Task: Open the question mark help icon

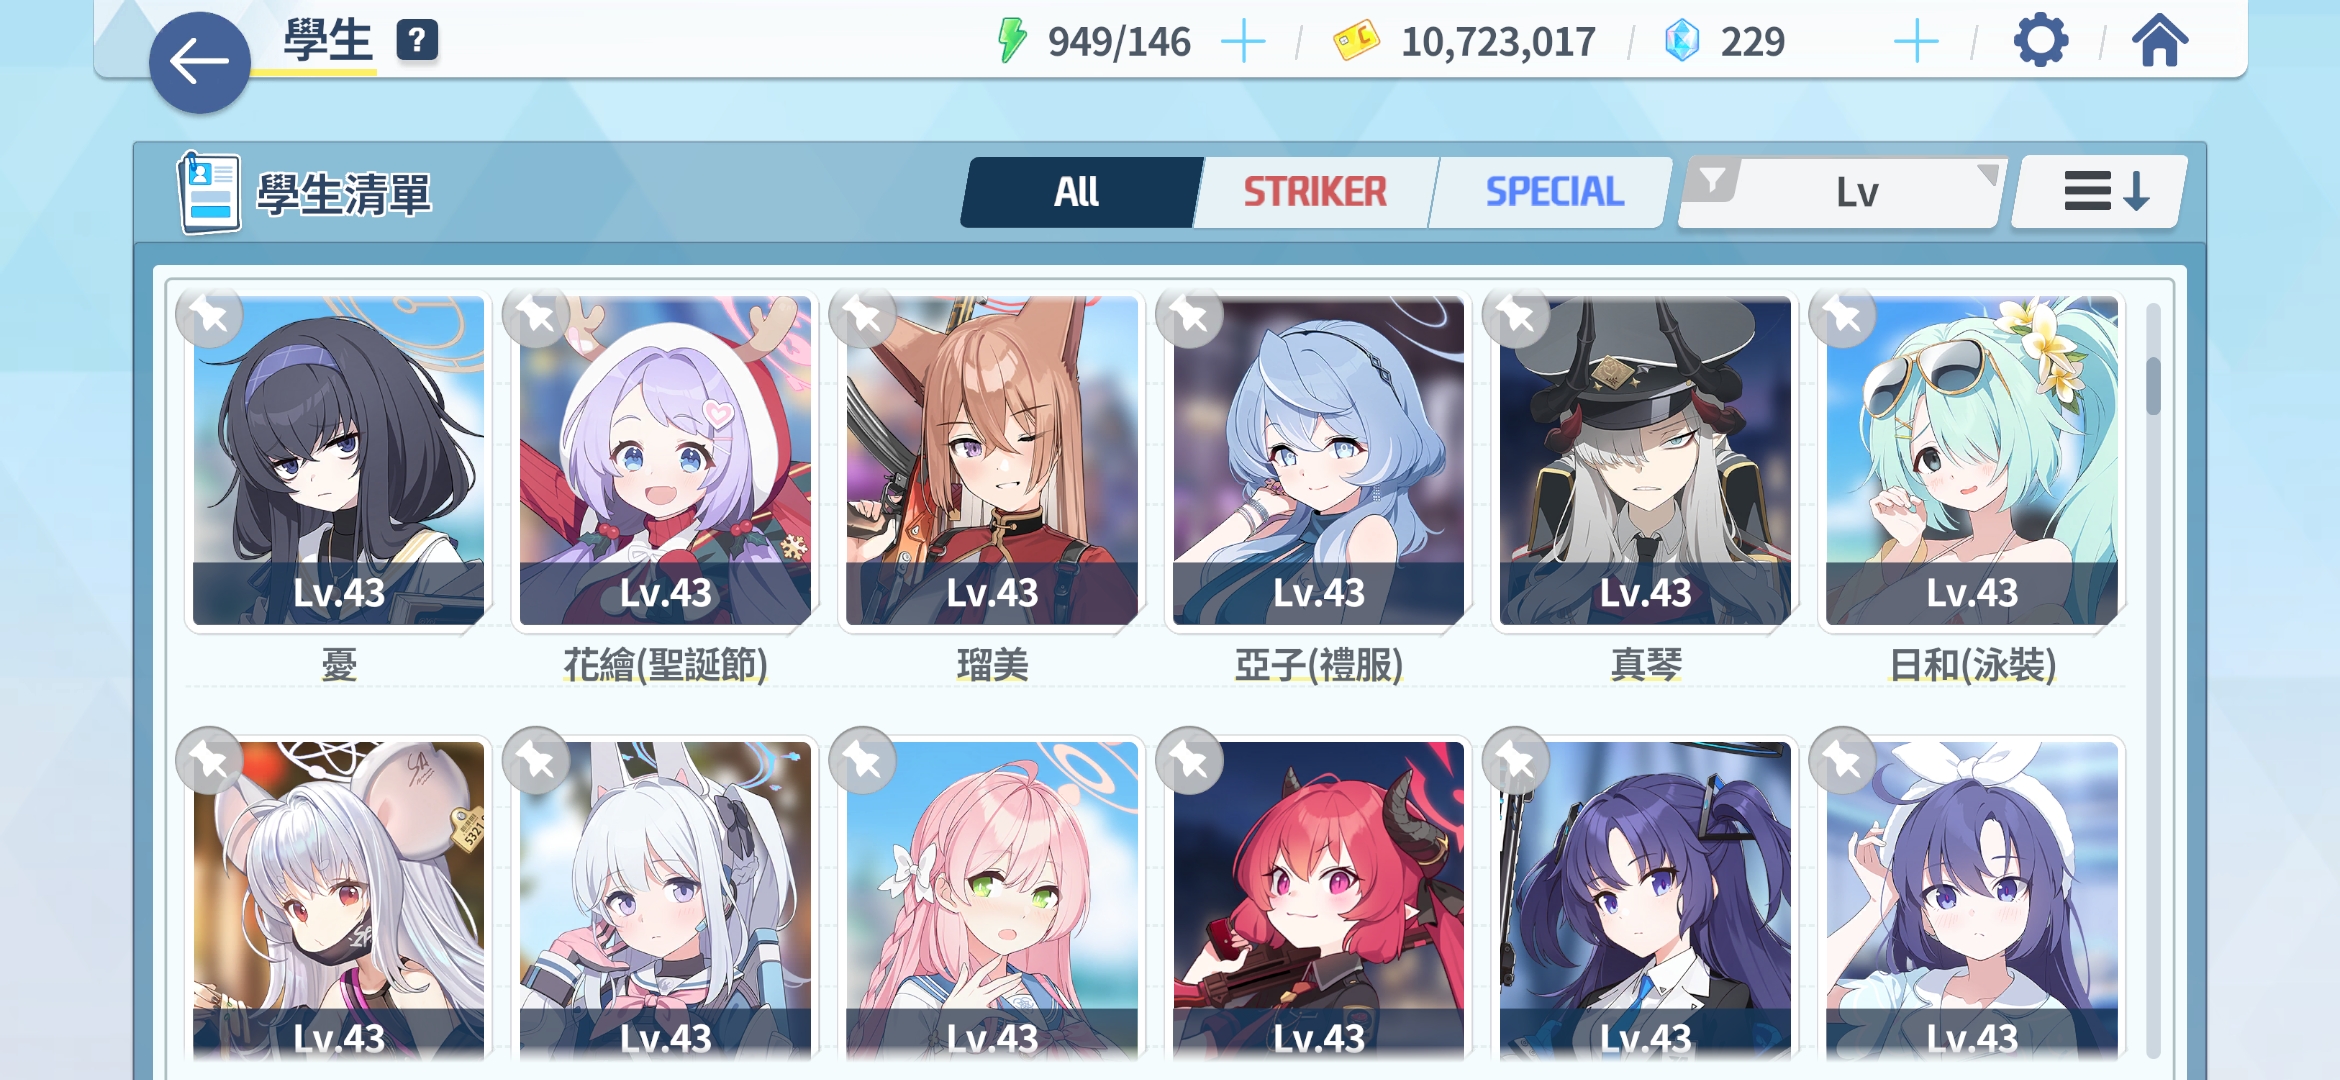Action: click(417, 41)
